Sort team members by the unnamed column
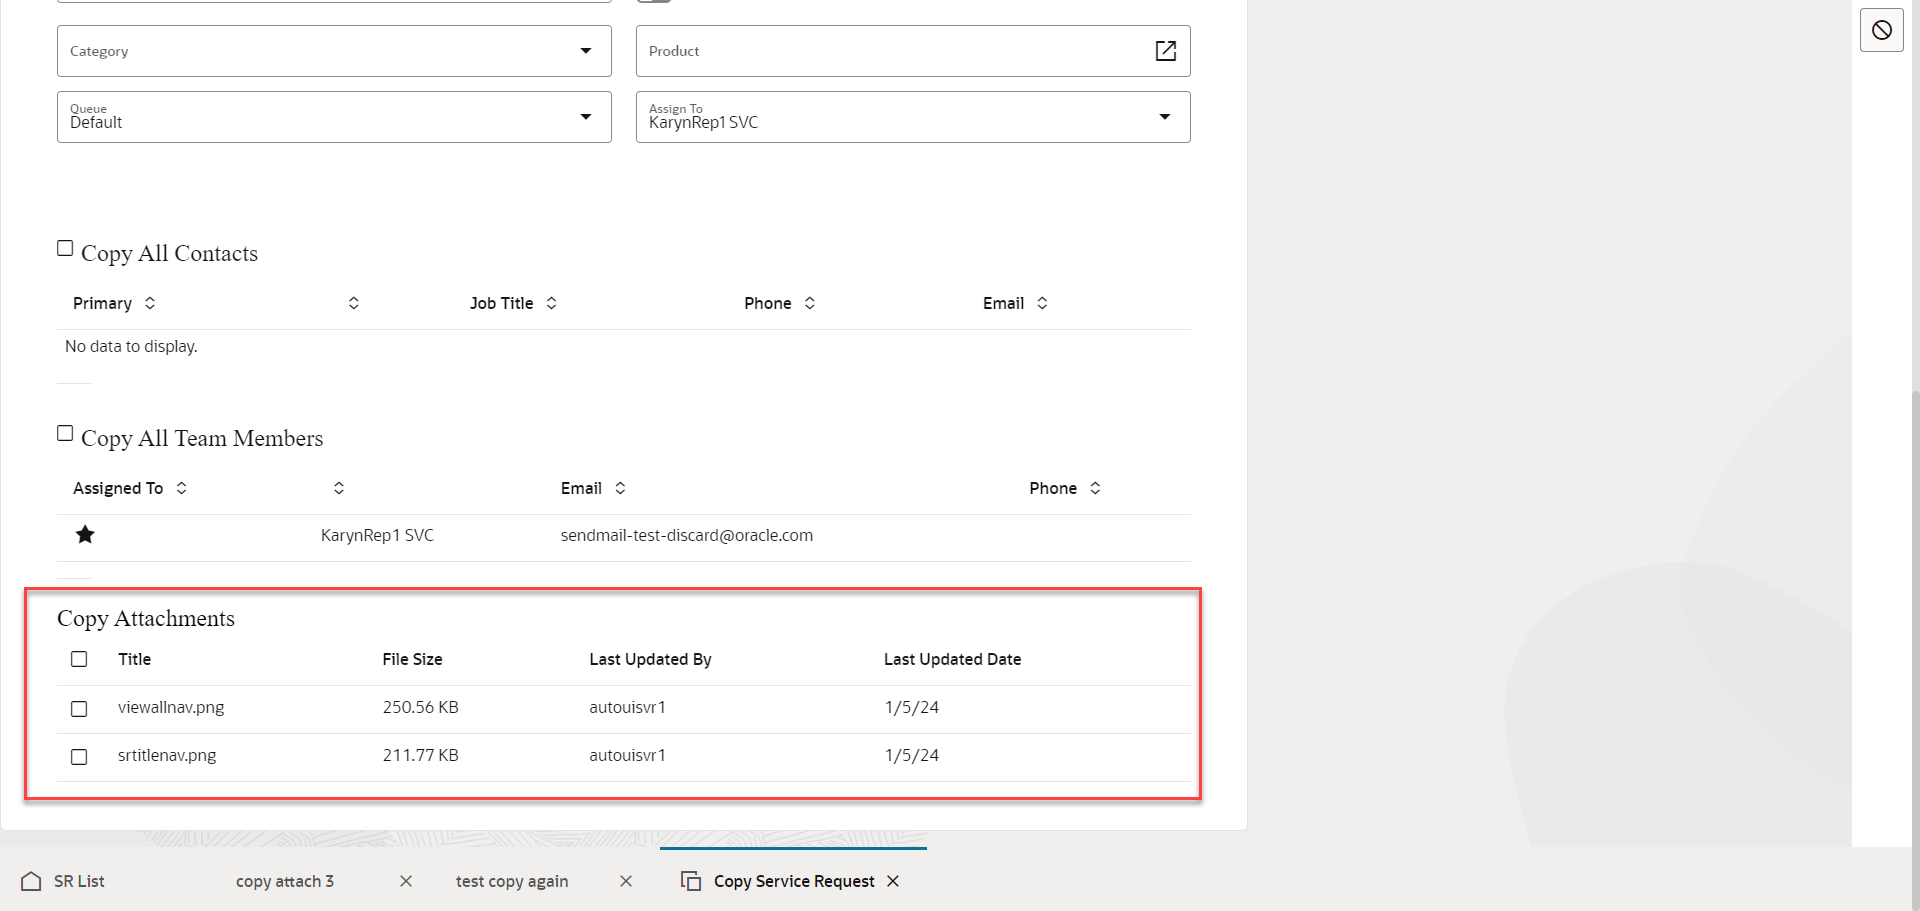 click(339, 488)
